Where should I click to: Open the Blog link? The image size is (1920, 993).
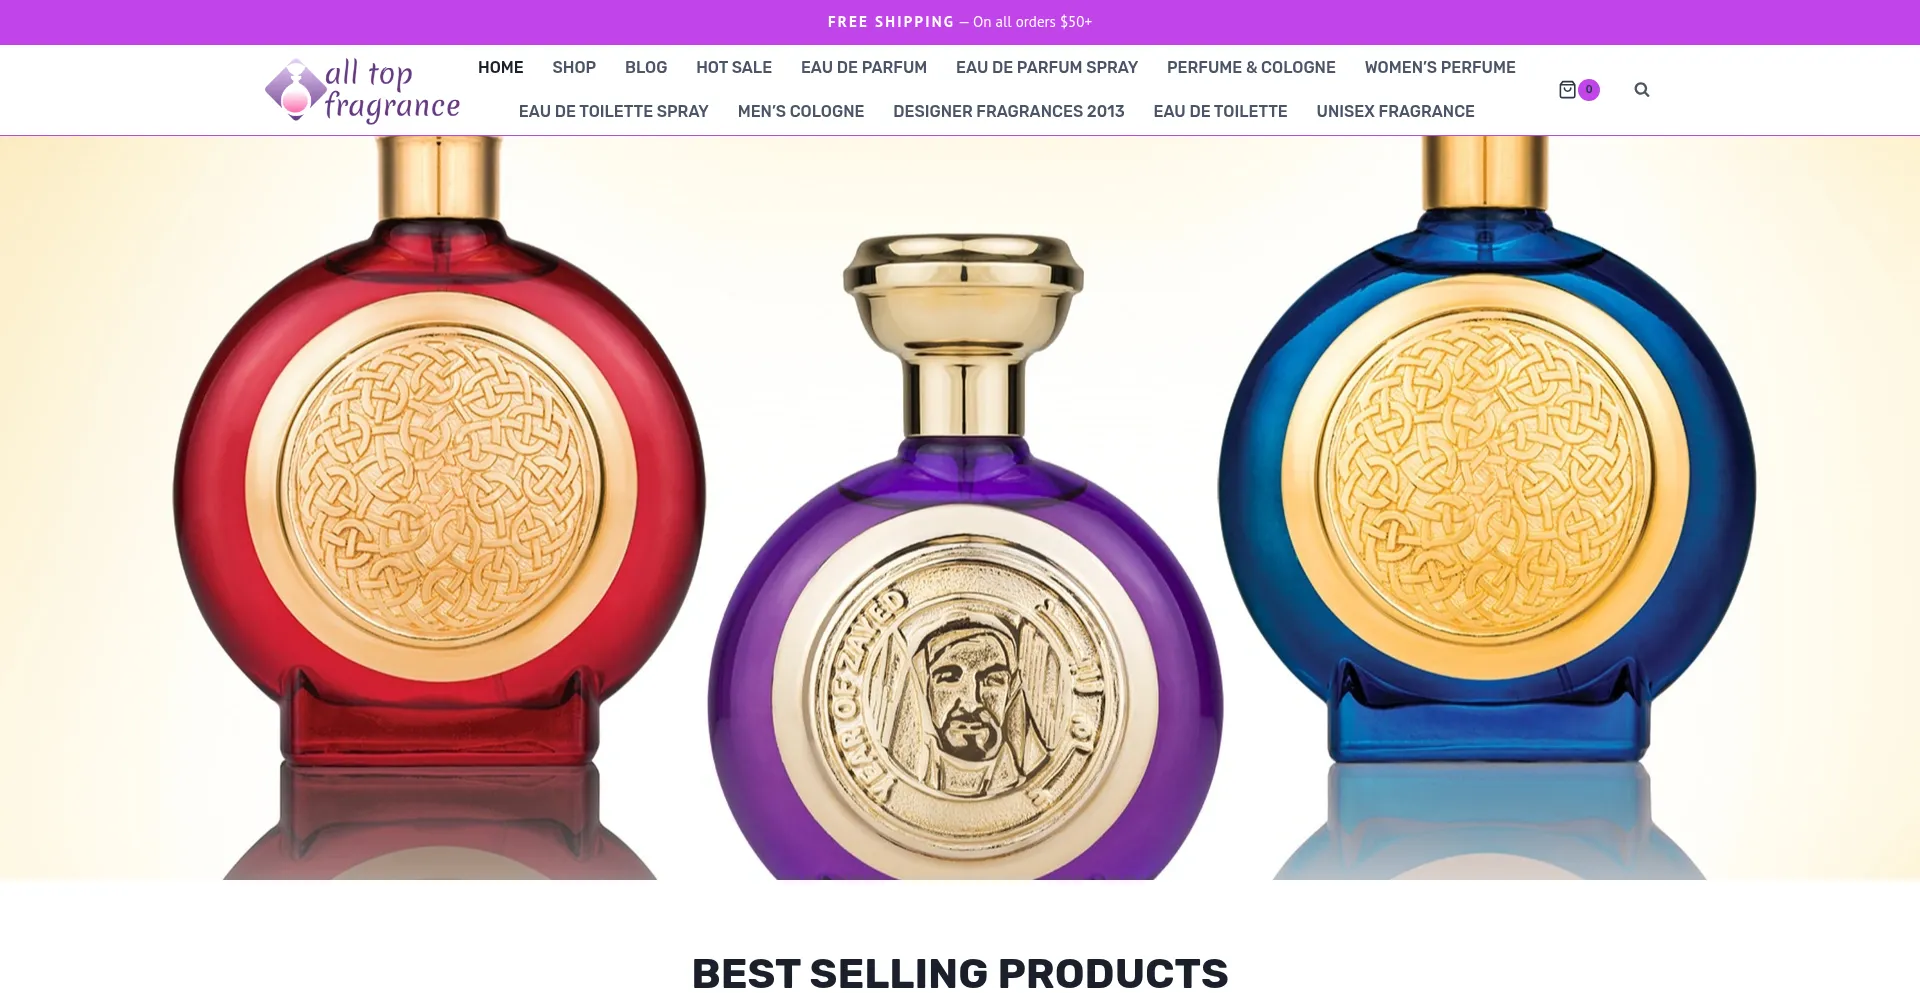click(646, 68)
